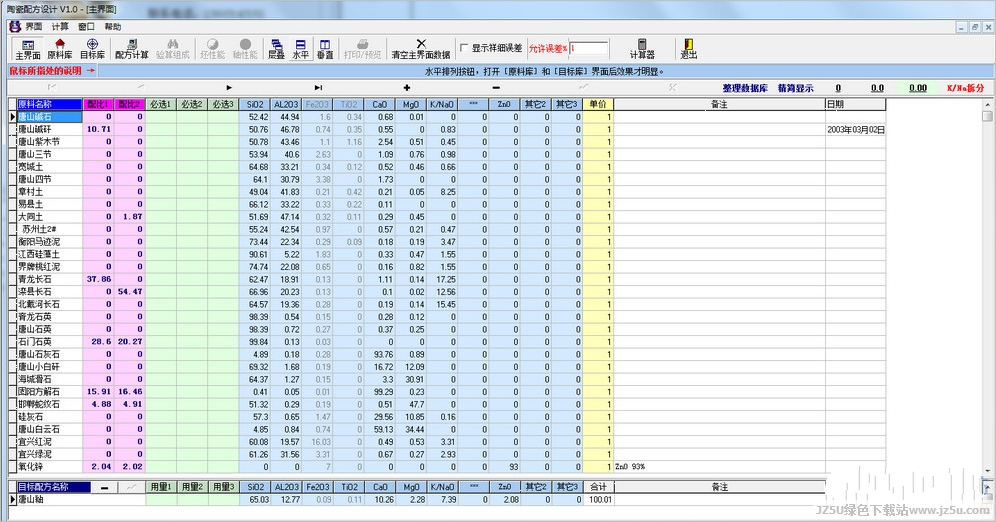Open the 帮助 menu
996x522 pixels.
(x=112, y=27)
